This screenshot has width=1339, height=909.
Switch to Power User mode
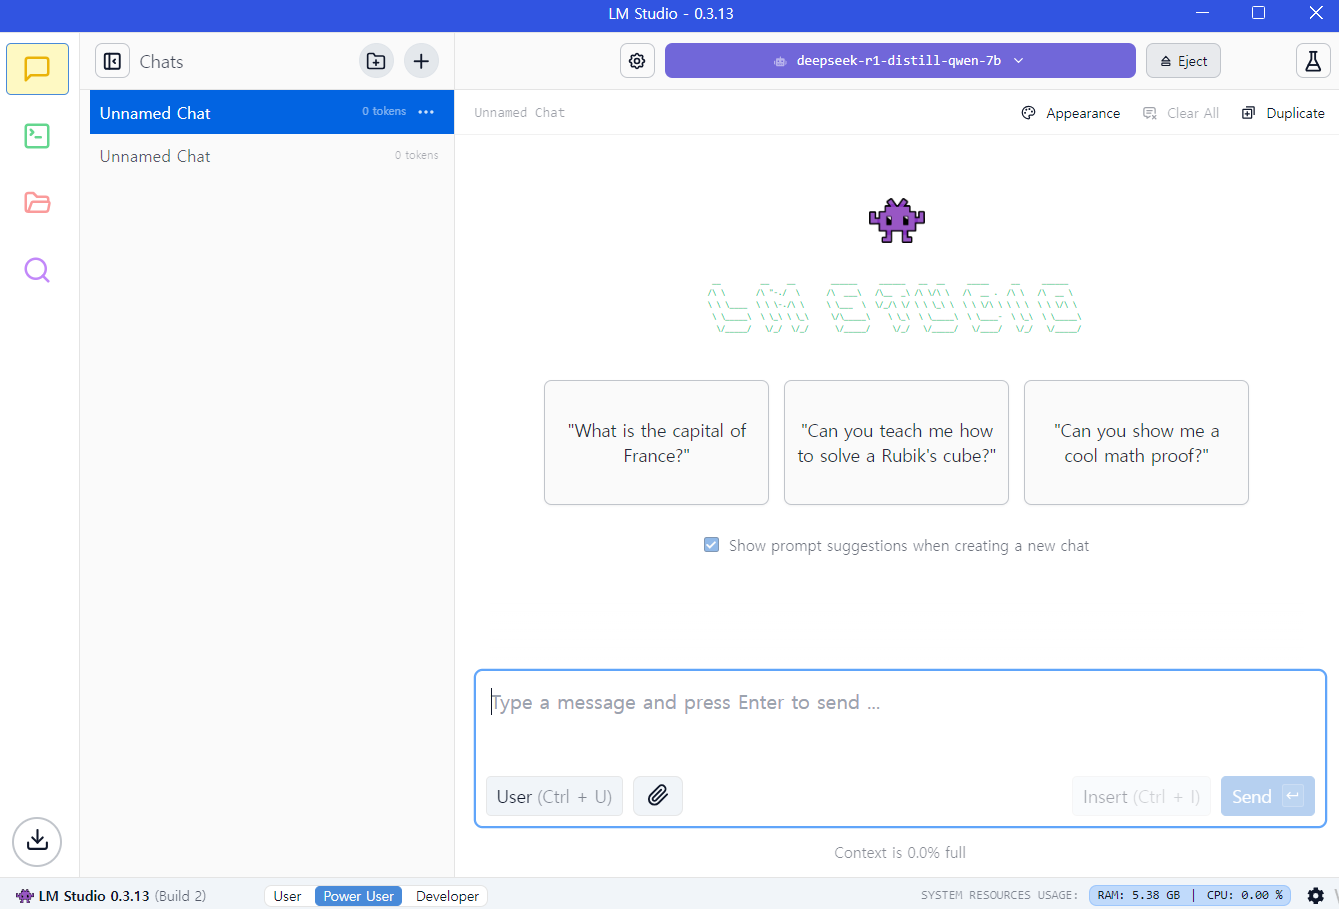point(359,896)
